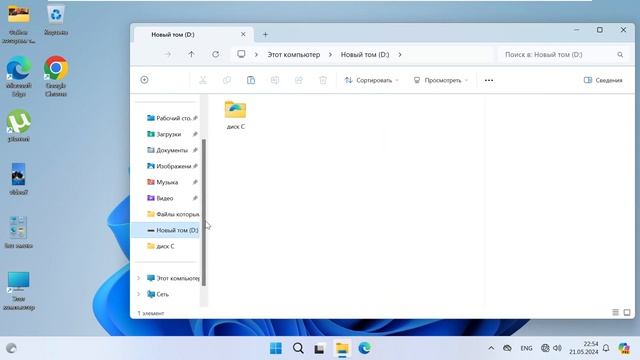Click the File Explorer taskbar icon
This screenshot has width=640, height=360.
click(342, 348)
